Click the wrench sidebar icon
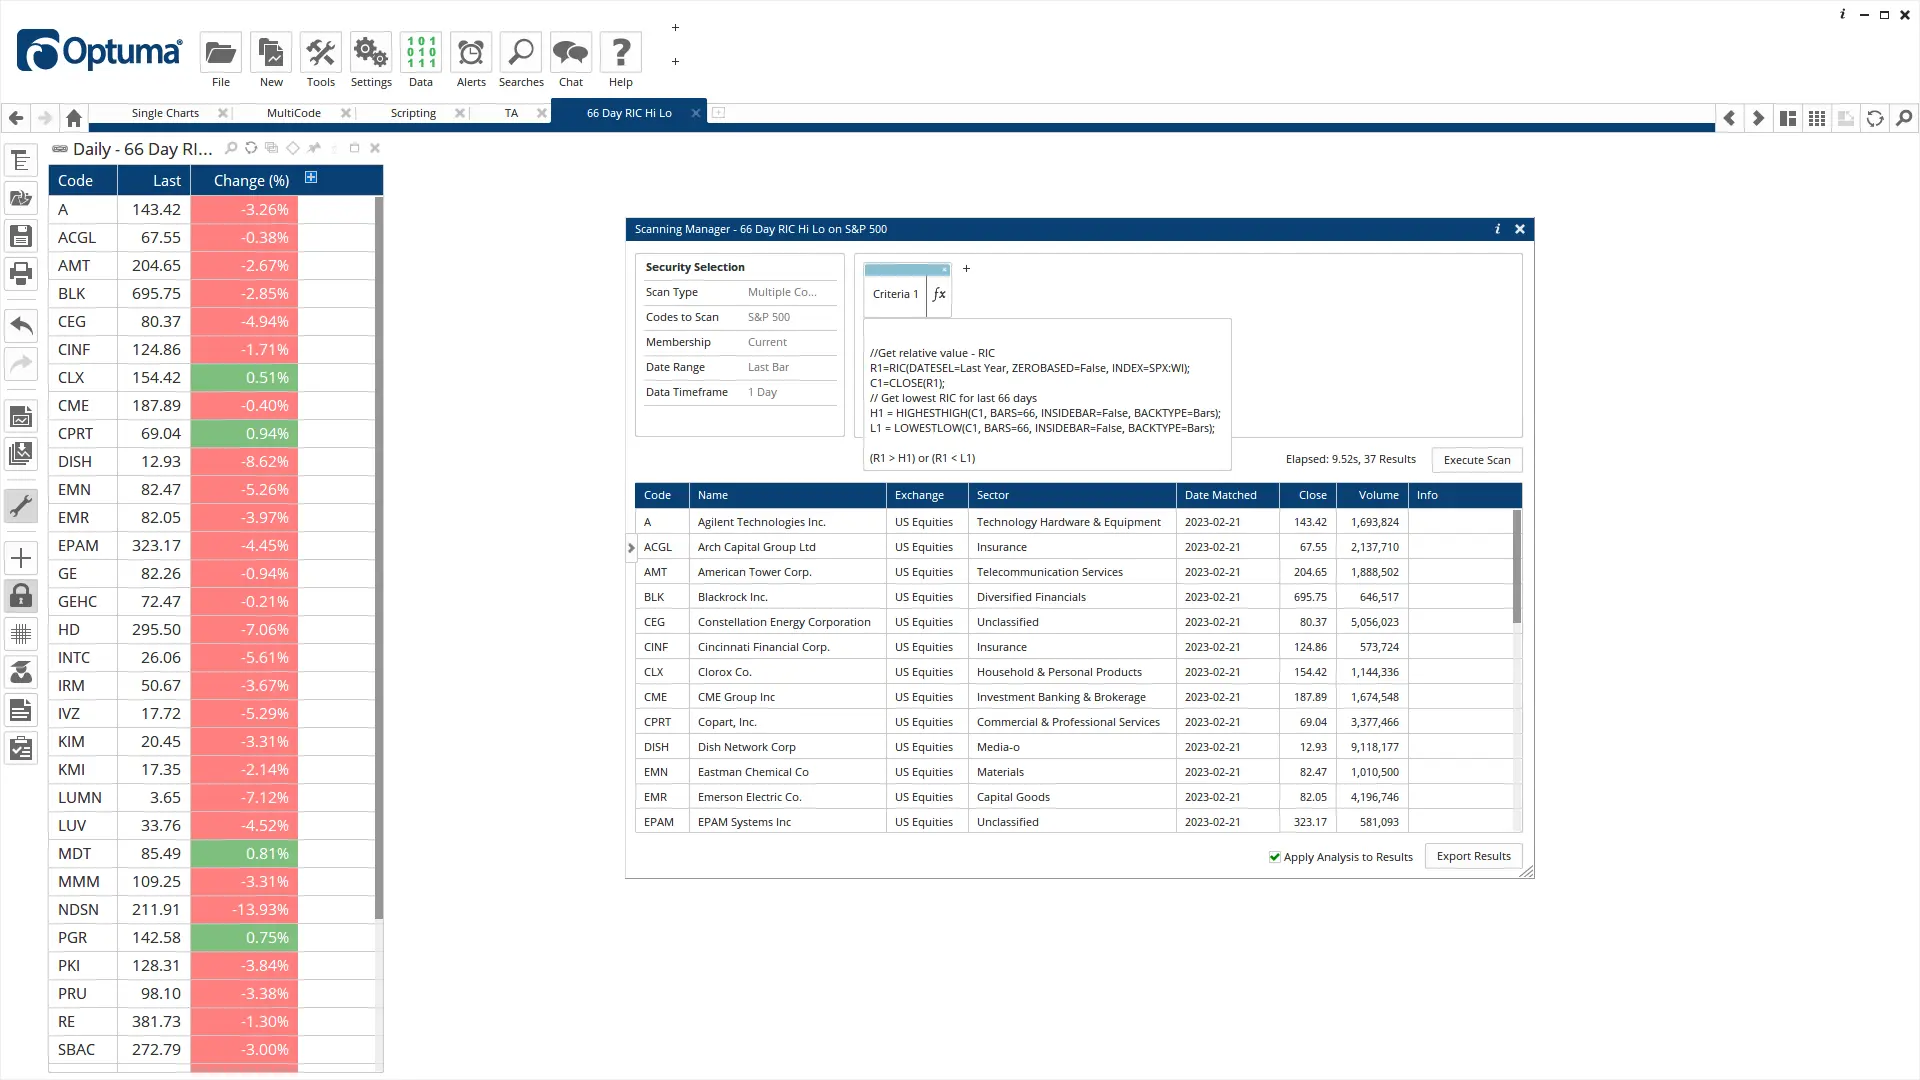The width and height of the screenshot is (1920, 1080). point(21,506)
